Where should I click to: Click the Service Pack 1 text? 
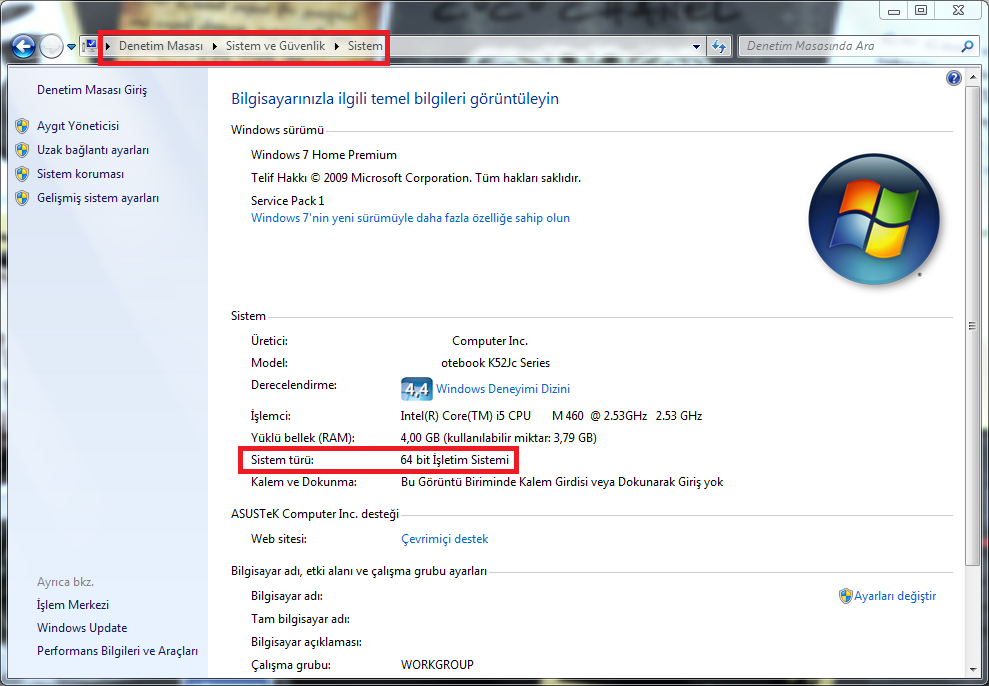[288, 201]
